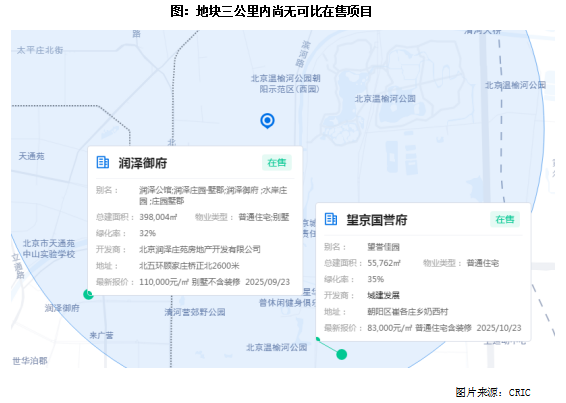
Task: Click the 润泽御府 map label under the green dot
Action: (62, 308)
